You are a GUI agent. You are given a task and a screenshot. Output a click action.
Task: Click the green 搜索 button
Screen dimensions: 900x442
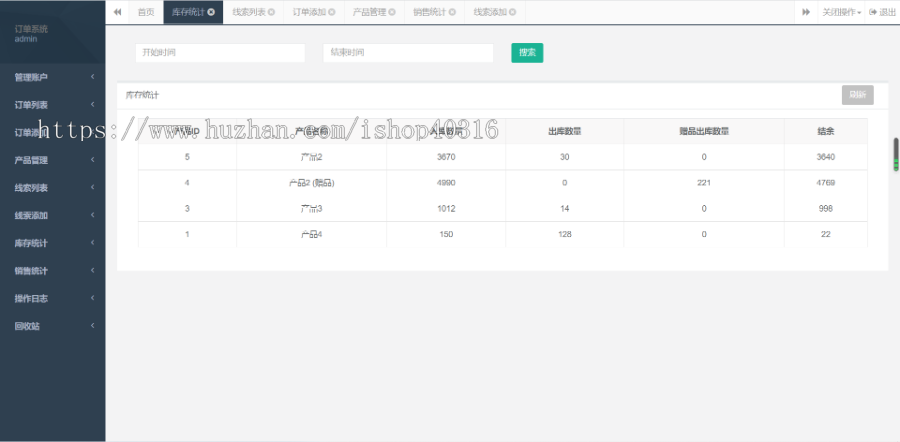tap(527, 53)
